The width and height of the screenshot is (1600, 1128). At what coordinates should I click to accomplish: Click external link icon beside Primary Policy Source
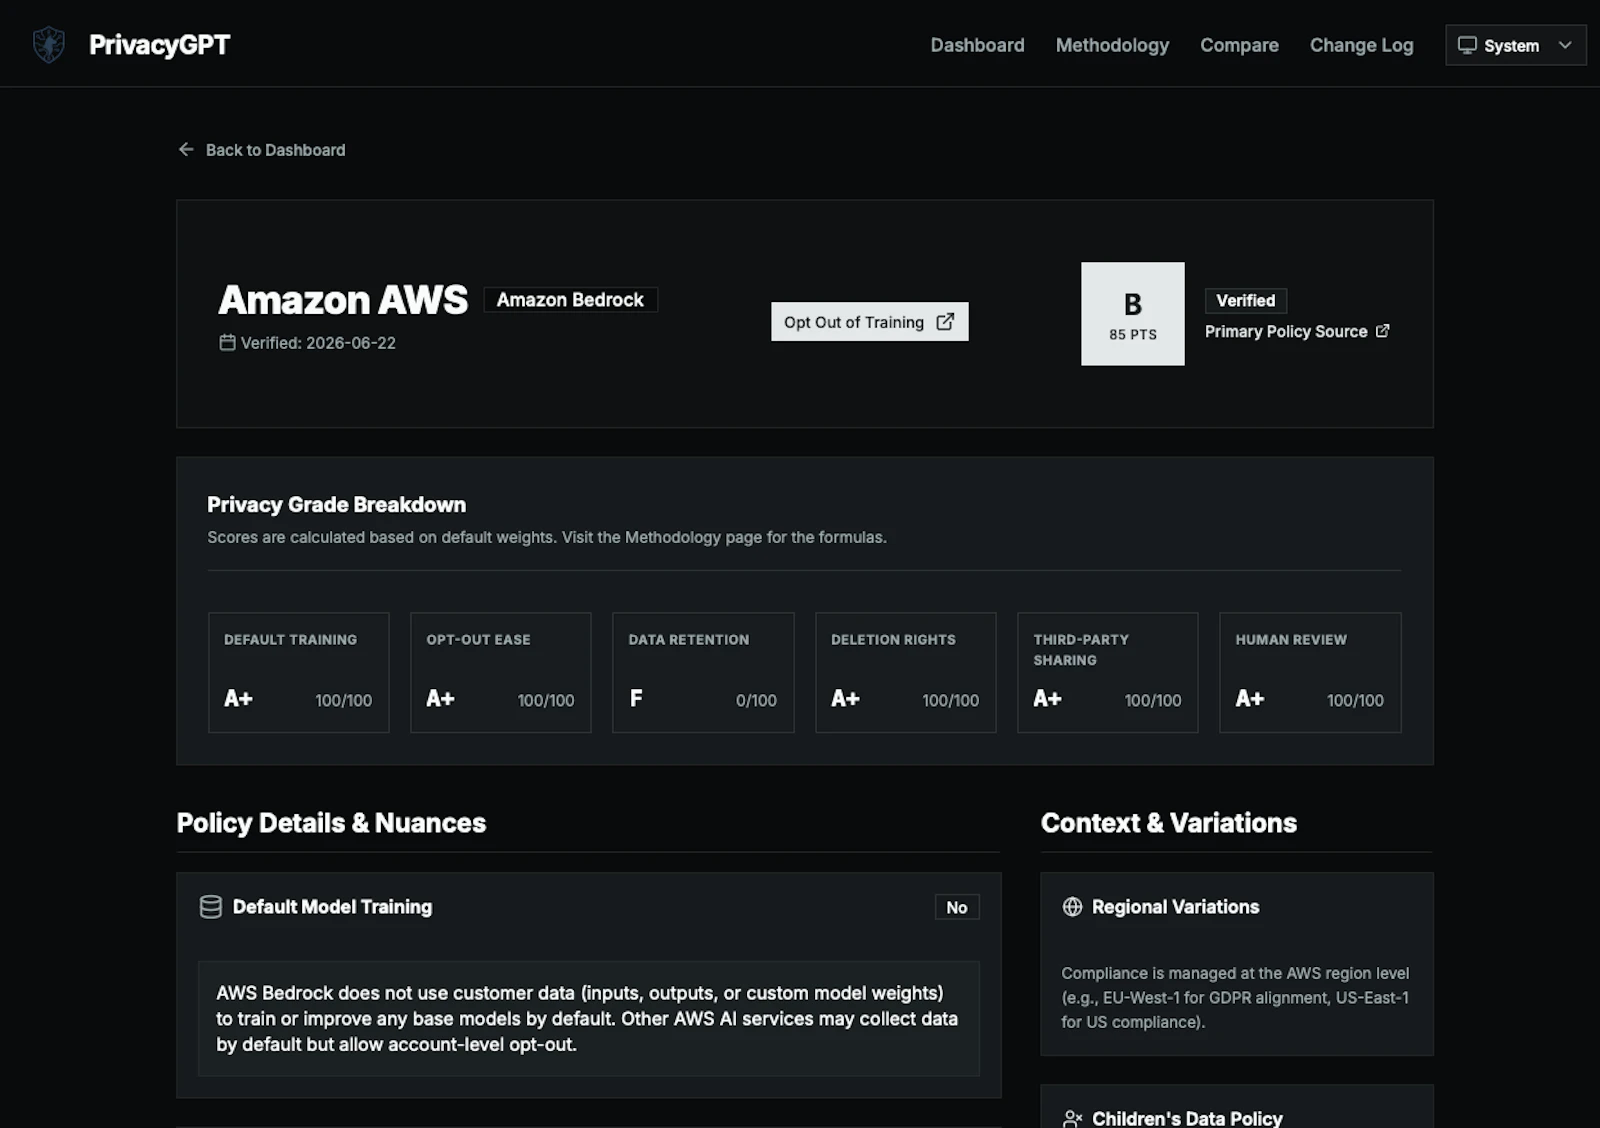click(x=1382, y=331)
